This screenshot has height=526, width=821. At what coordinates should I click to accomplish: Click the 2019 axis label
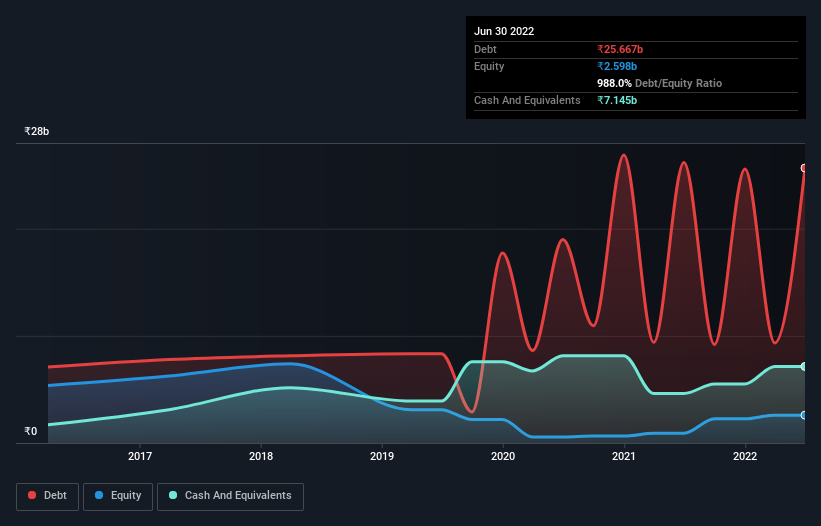[382, 456]
